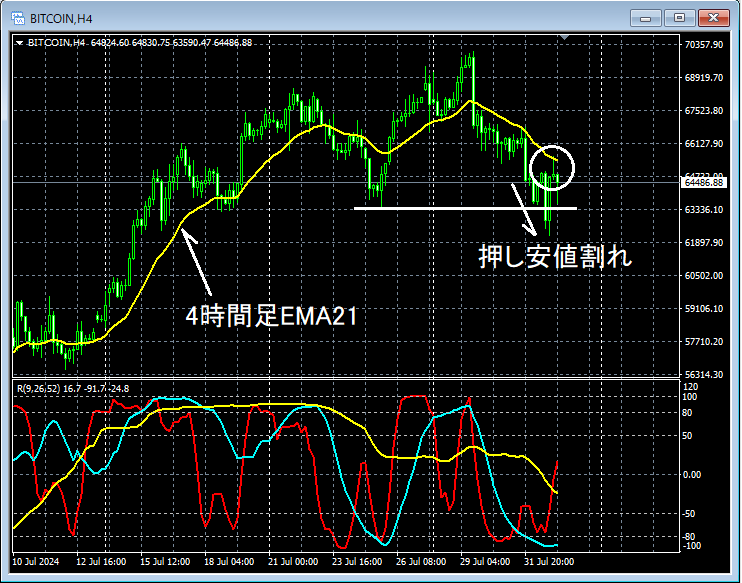
Task: Click the 23 Jul 16:00 time label
Action: [x=357, y=562]
